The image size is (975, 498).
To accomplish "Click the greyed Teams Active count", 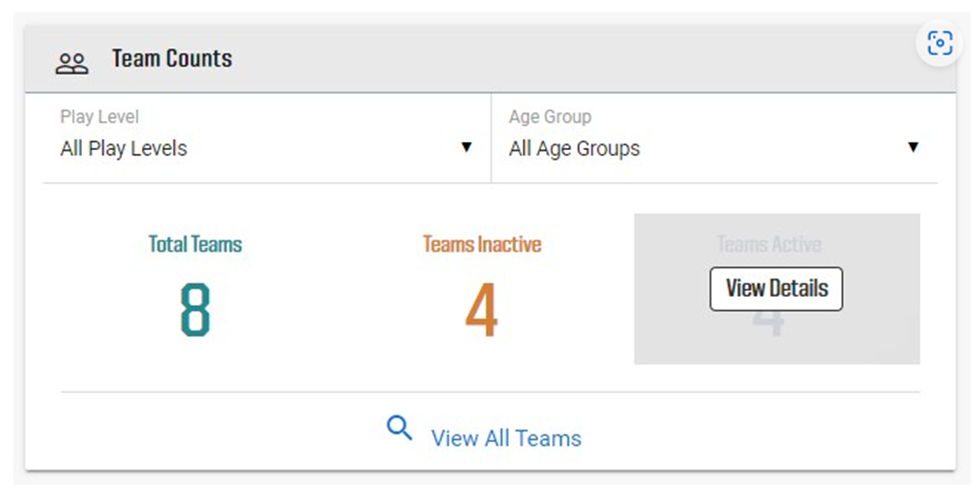I will [768, 325].
